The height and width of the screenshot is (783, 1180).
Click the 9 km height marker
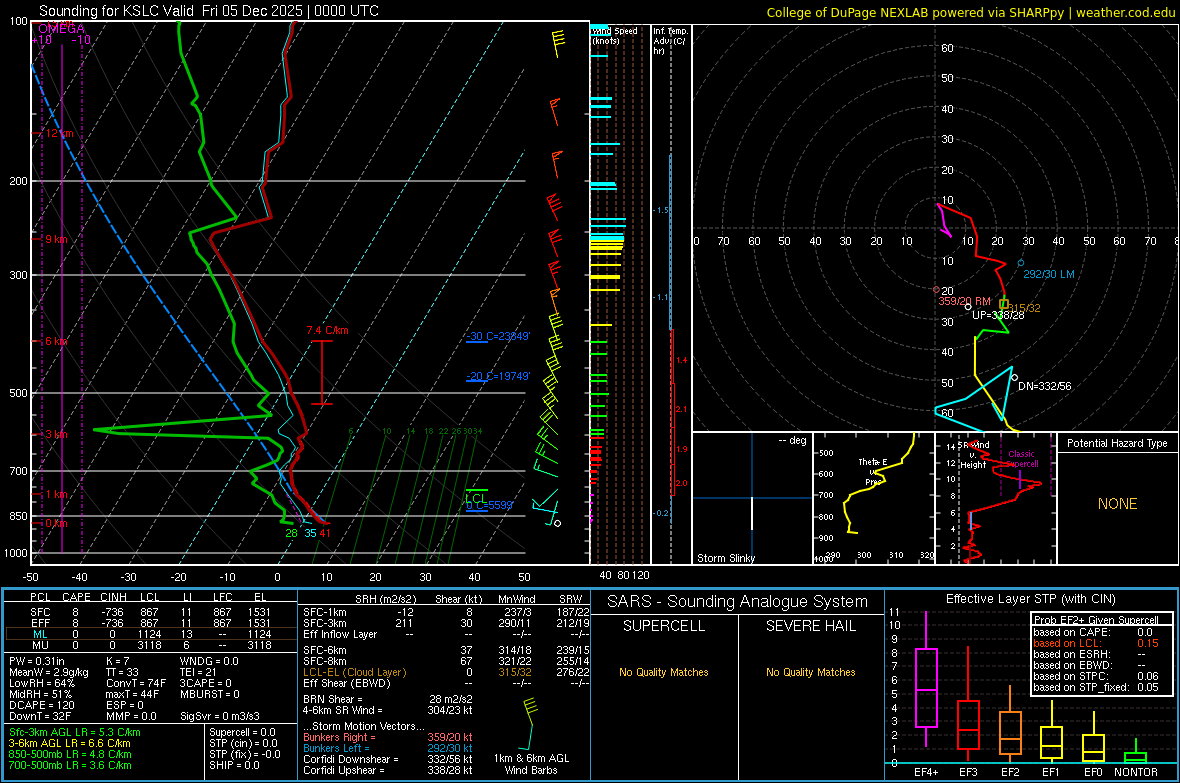pyautogui.click(x=55, y=239)
